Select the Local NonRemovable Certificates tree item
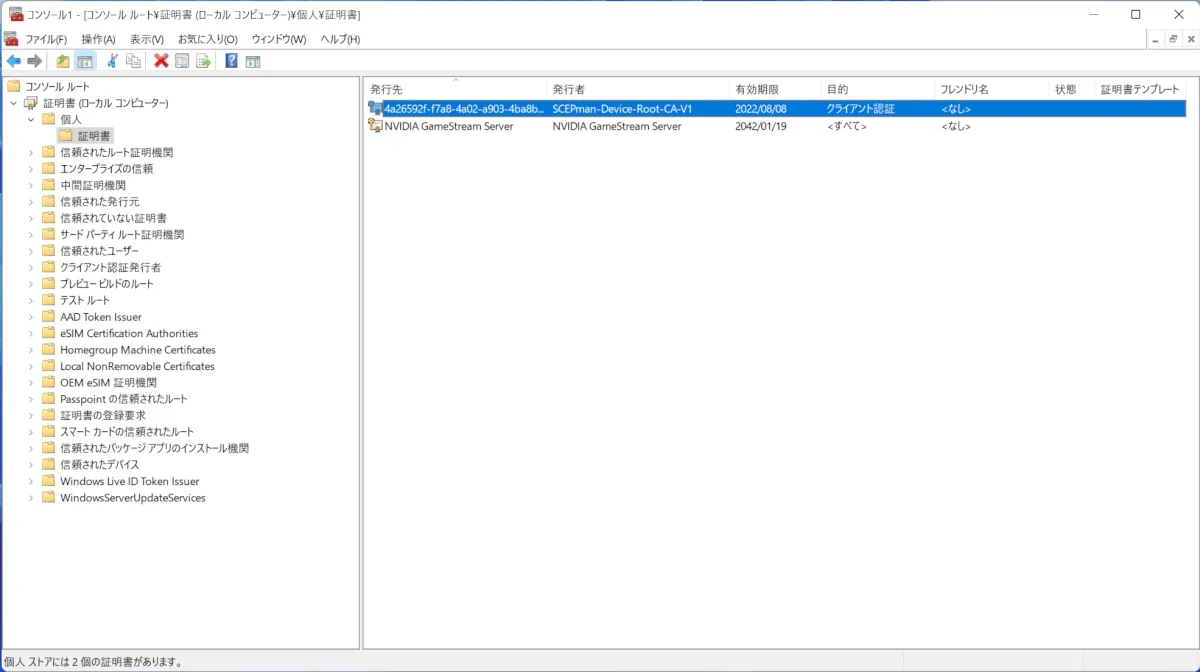 pyautogui.click(x=137, y=367)
